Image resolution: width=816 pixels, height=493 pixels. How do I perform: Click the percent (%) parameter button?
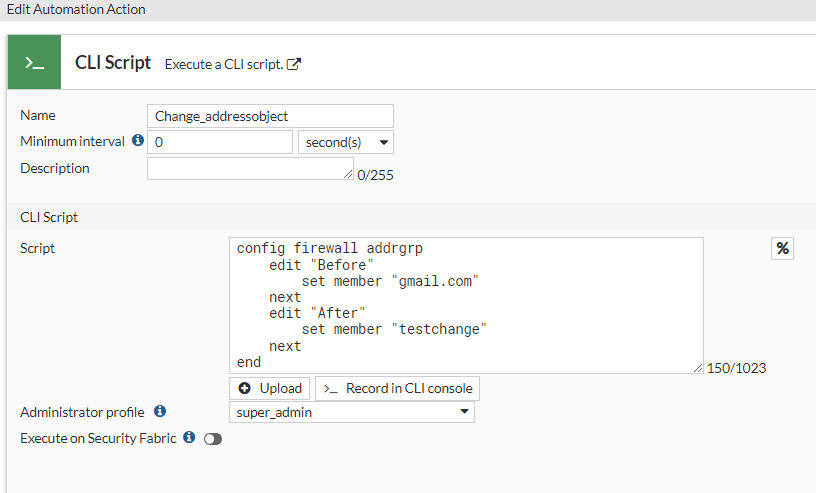click(x=783, y=249)
